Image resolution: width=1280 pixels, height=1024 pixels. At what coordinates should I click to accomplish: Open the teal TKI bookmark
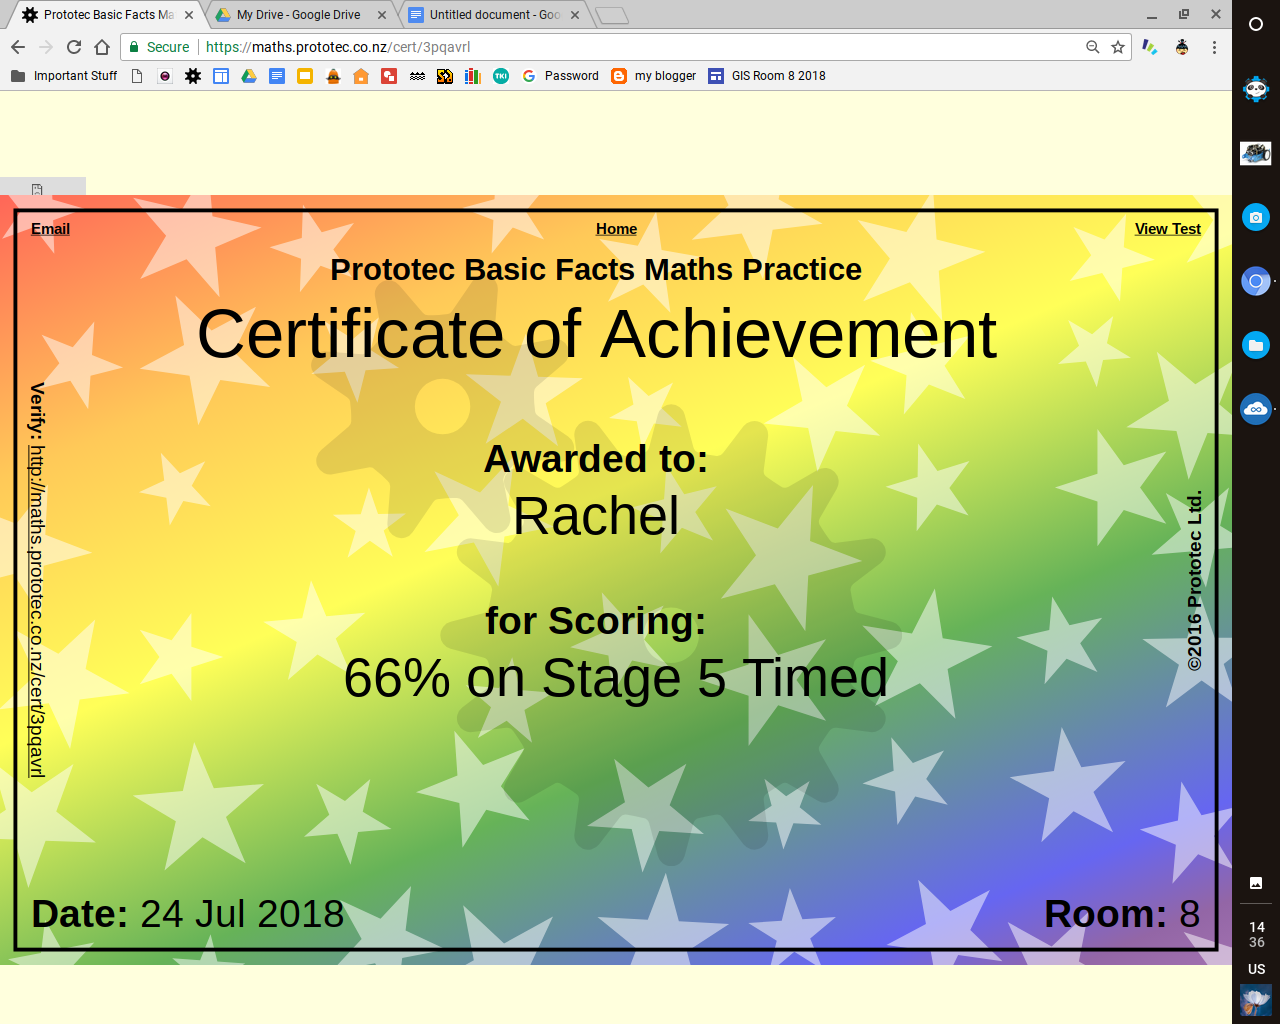[x=501, y=76]
